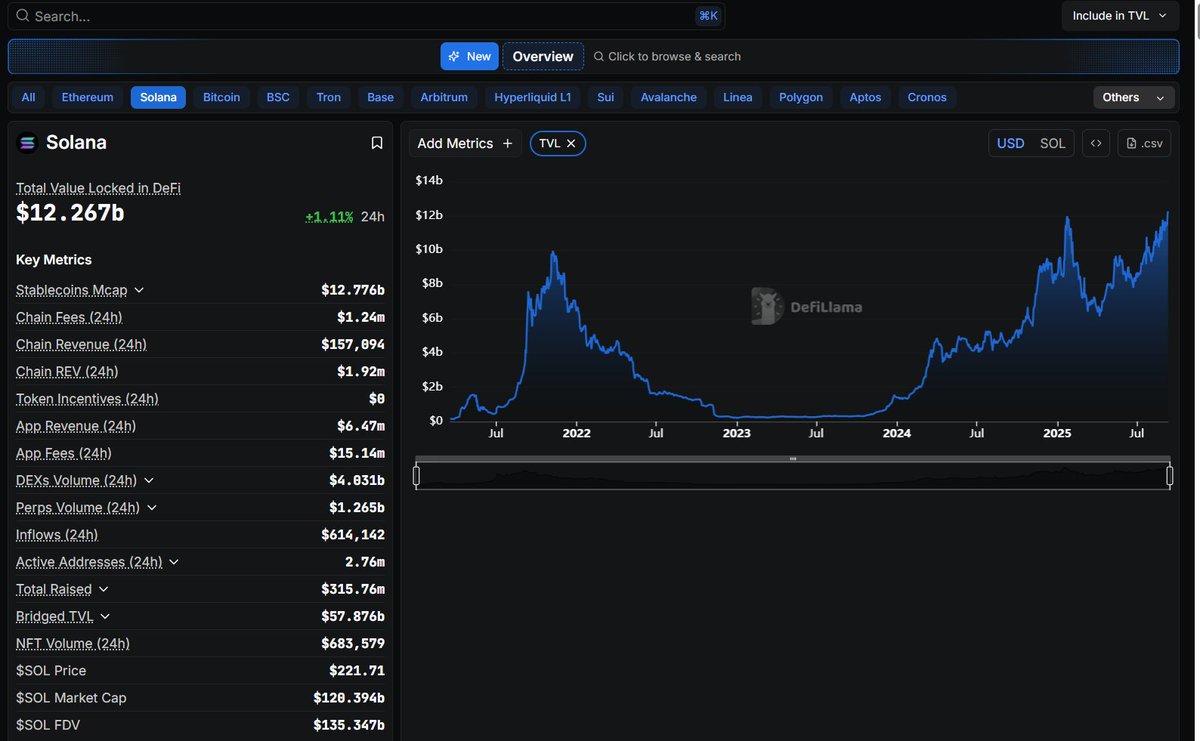The height and width of the screenshot is (741, 1200).
Task: Expand DEXs Volume (24h) details
Action: click(x=149, y=480)
